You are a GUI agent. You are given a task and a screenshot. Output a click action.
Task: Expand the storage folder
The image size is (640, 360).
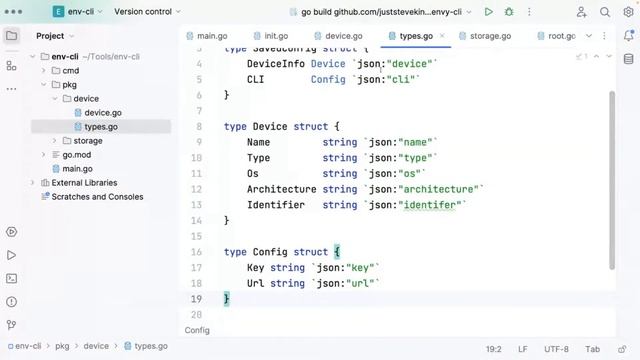(x=55, y=141)
